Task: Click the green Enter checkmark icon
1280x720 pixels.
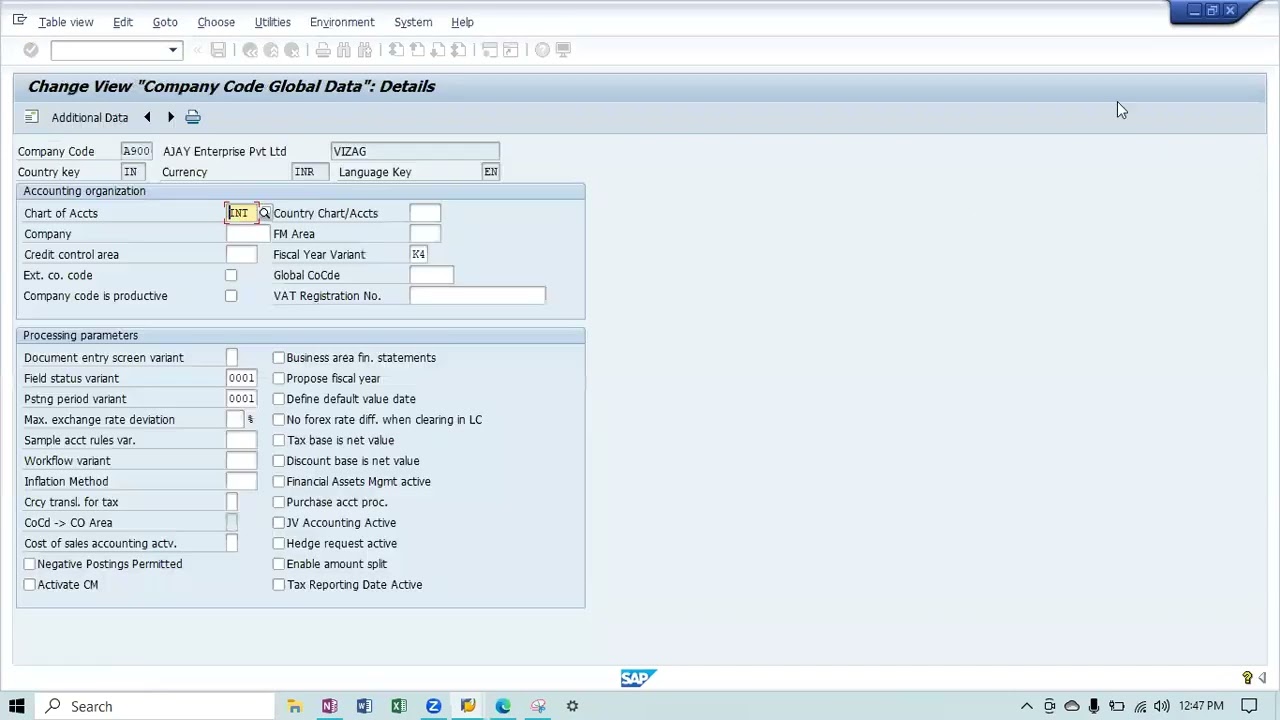Action: (30, 50)
